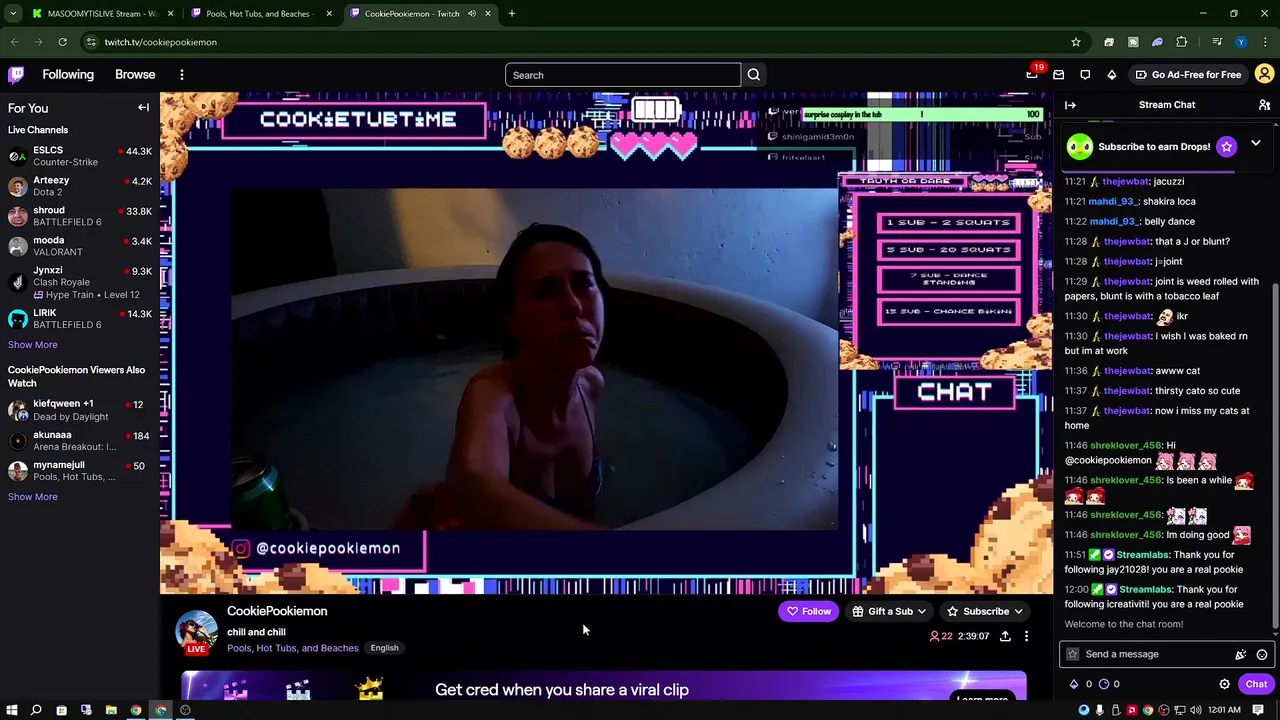Open Jynxzi's Clash Royale channel
Screen dimensions: 1280x720
coord(80,282)
